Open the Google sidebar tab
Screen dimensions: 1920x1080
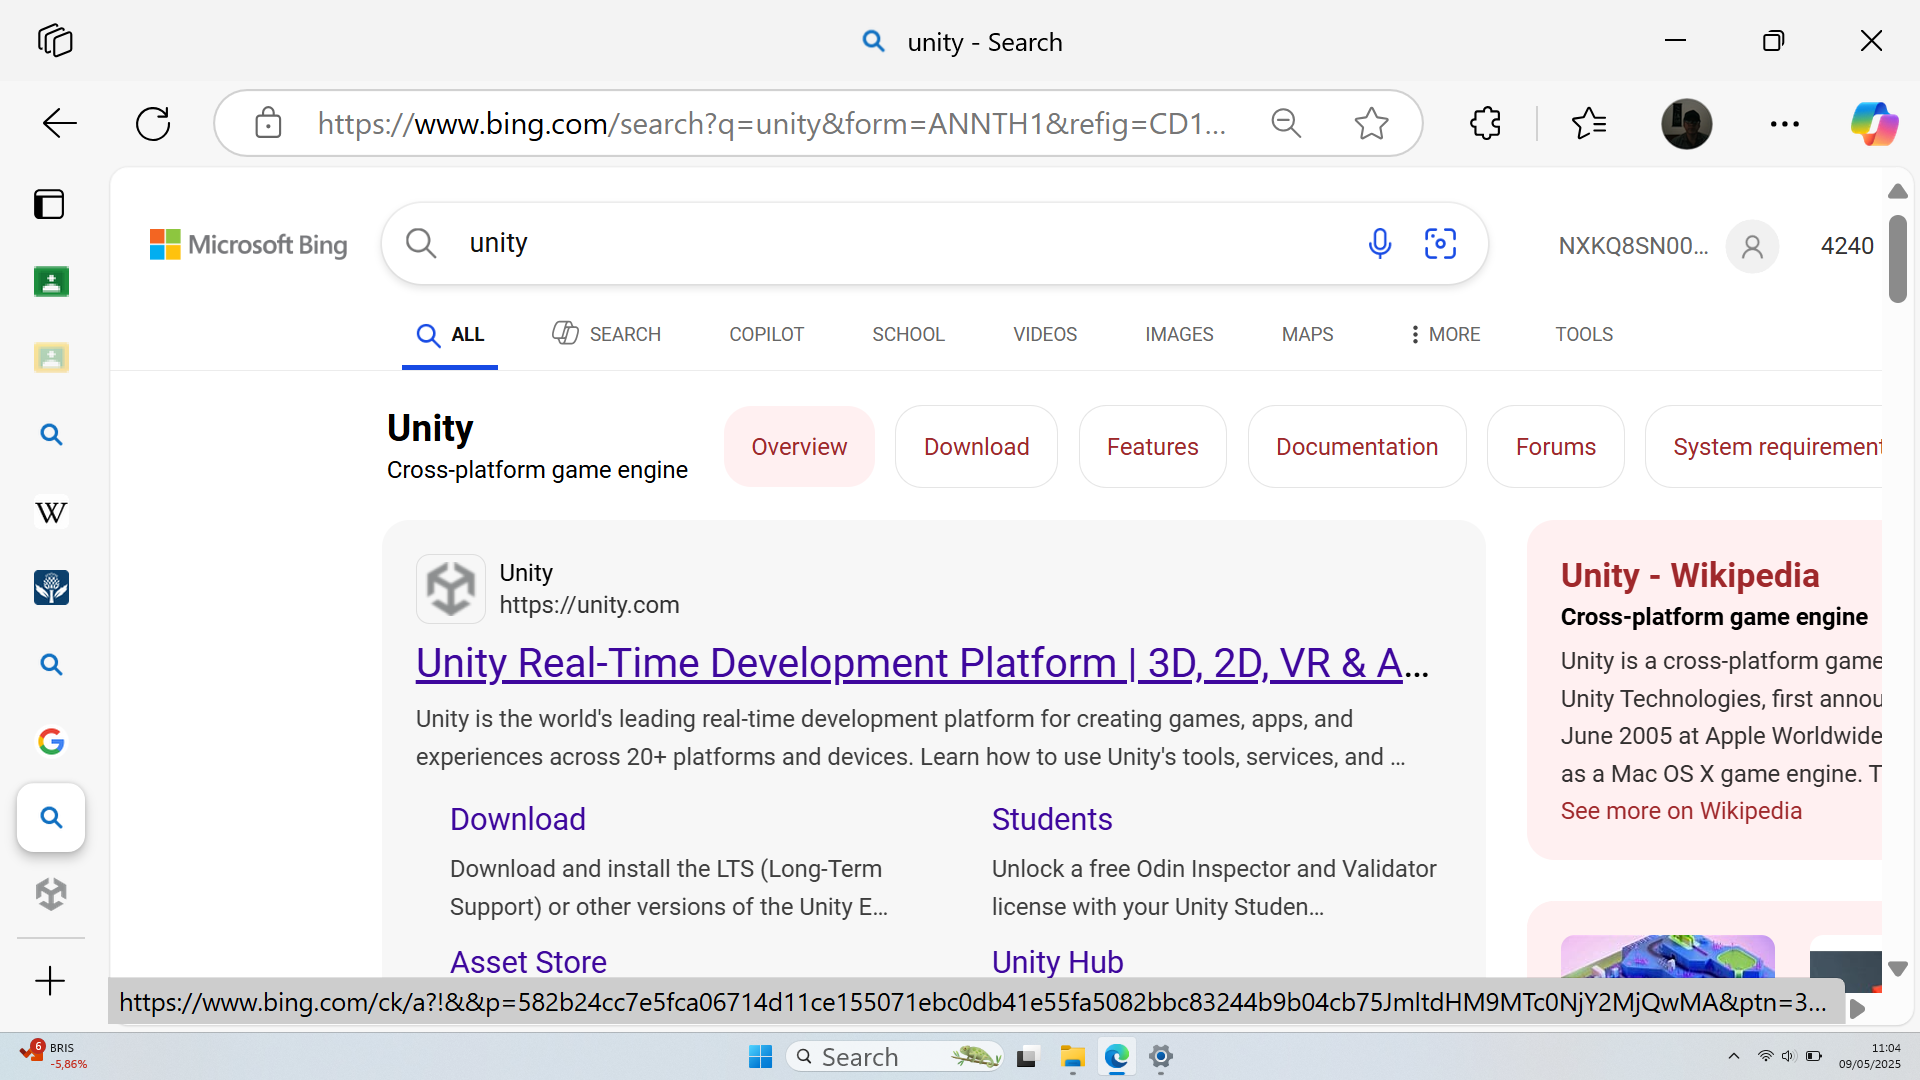pyautogui.click(x=51, y=741)
